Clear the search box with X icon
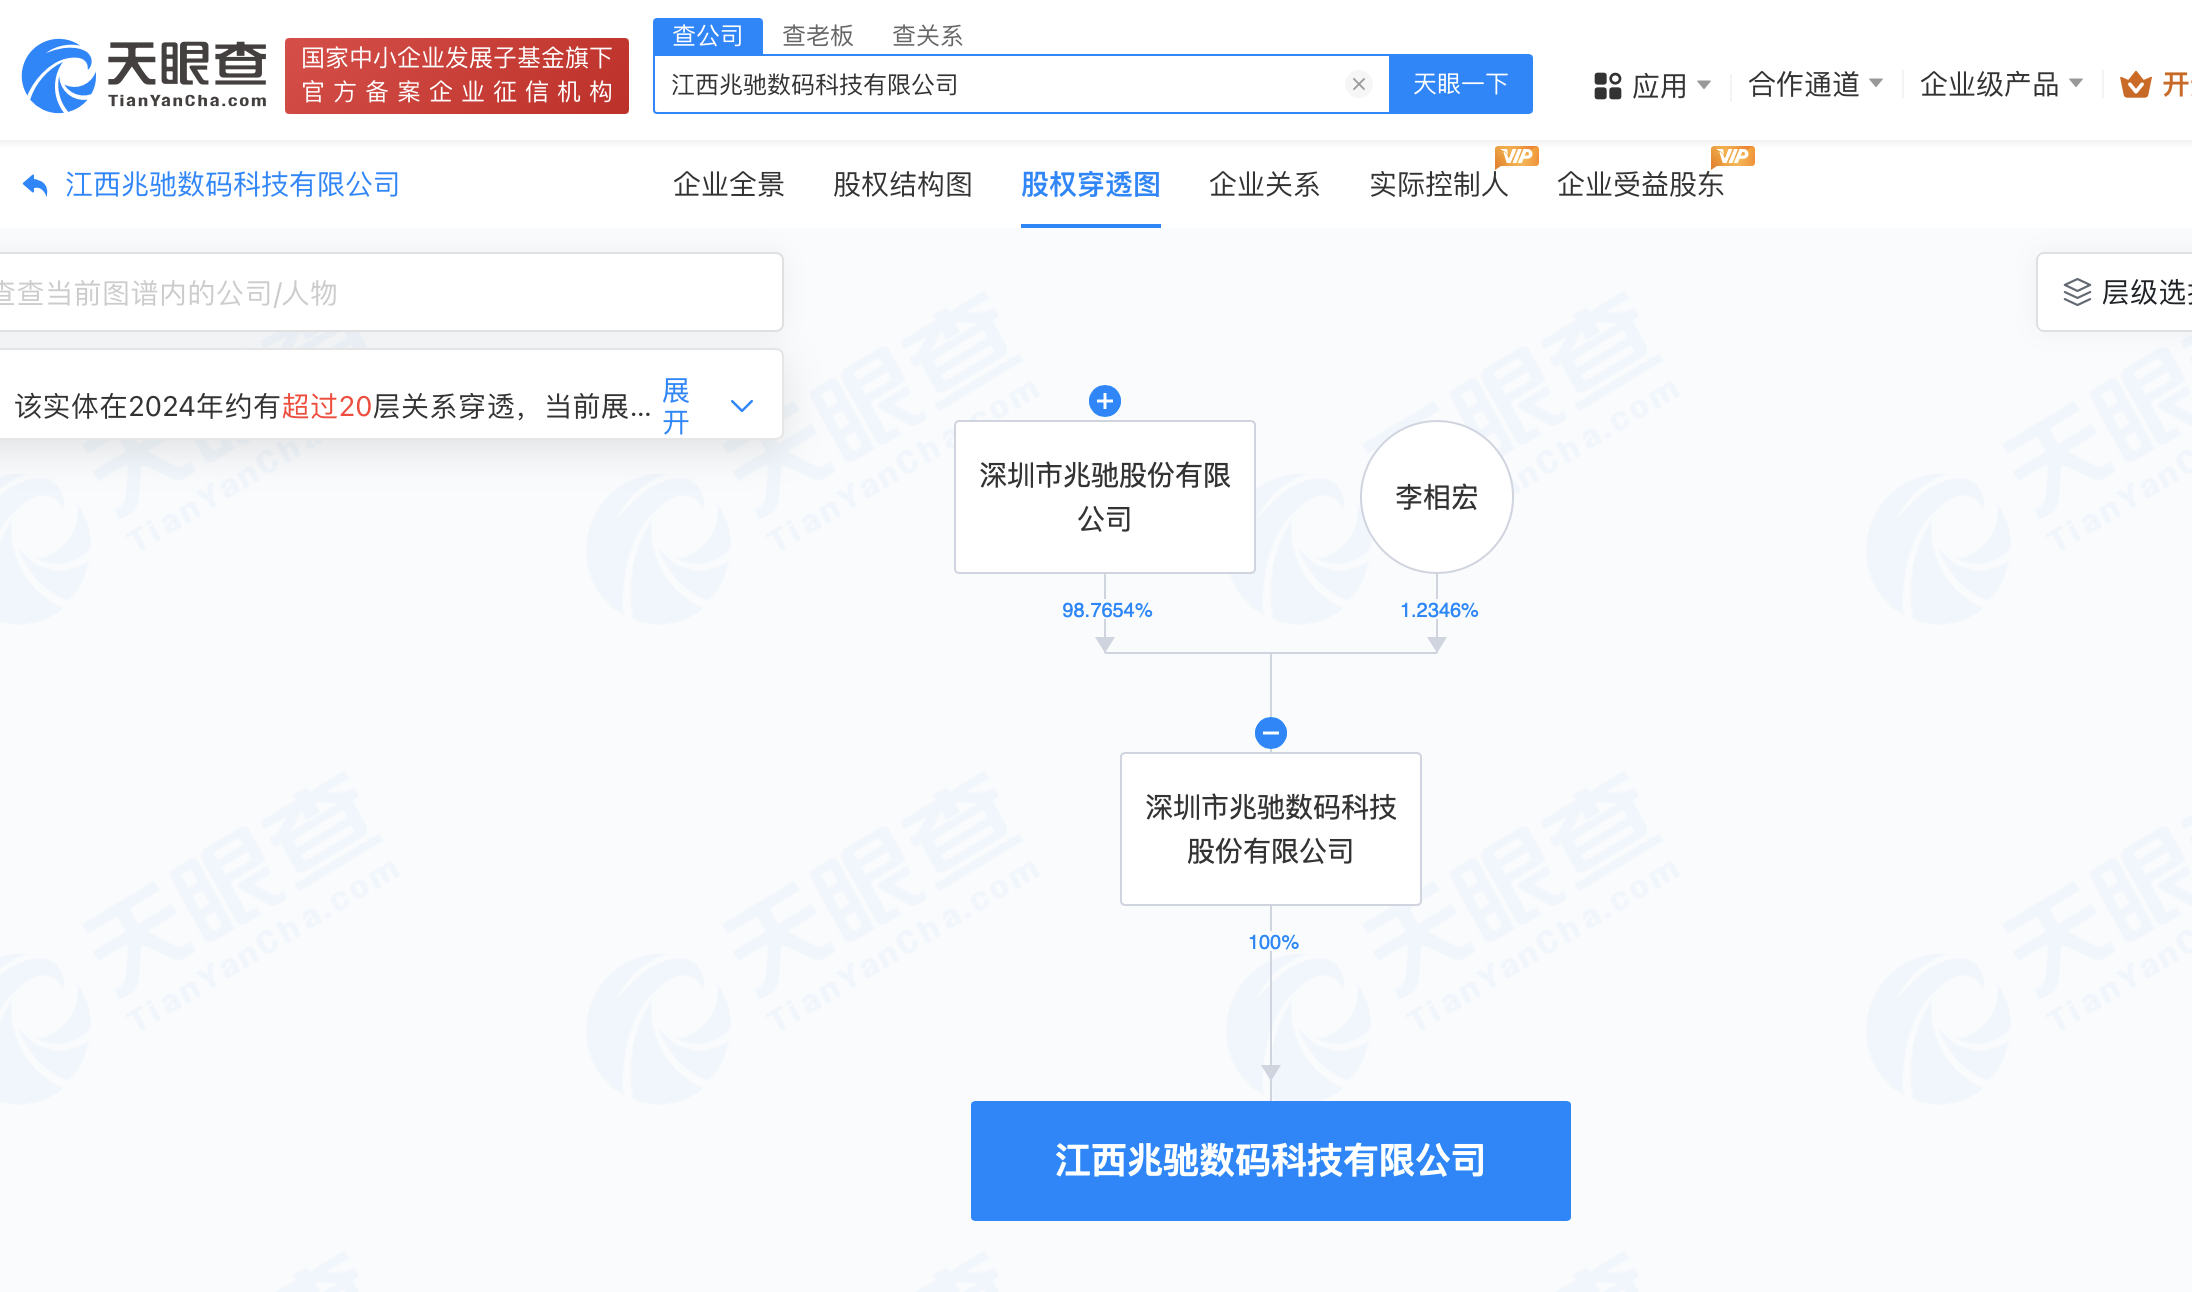 [x=1358, y=84]
